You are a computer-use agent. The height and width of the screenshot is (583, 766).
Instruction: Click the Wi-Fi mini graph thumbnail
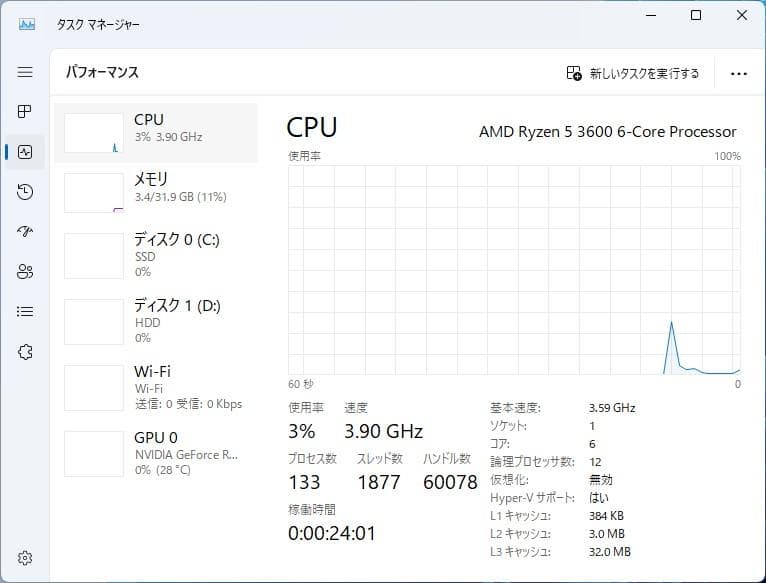coord(94,388)
